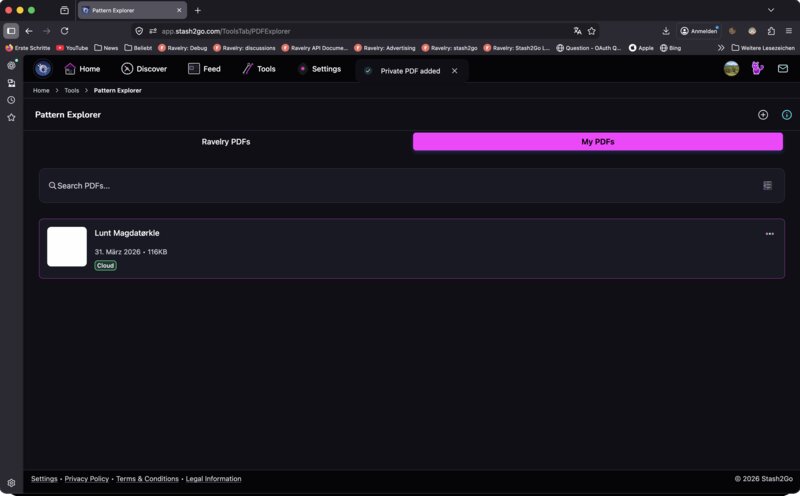The width and height of the screenshot is (800, 496).
Task: Click the Search PDFs input field
Action: 400,185
